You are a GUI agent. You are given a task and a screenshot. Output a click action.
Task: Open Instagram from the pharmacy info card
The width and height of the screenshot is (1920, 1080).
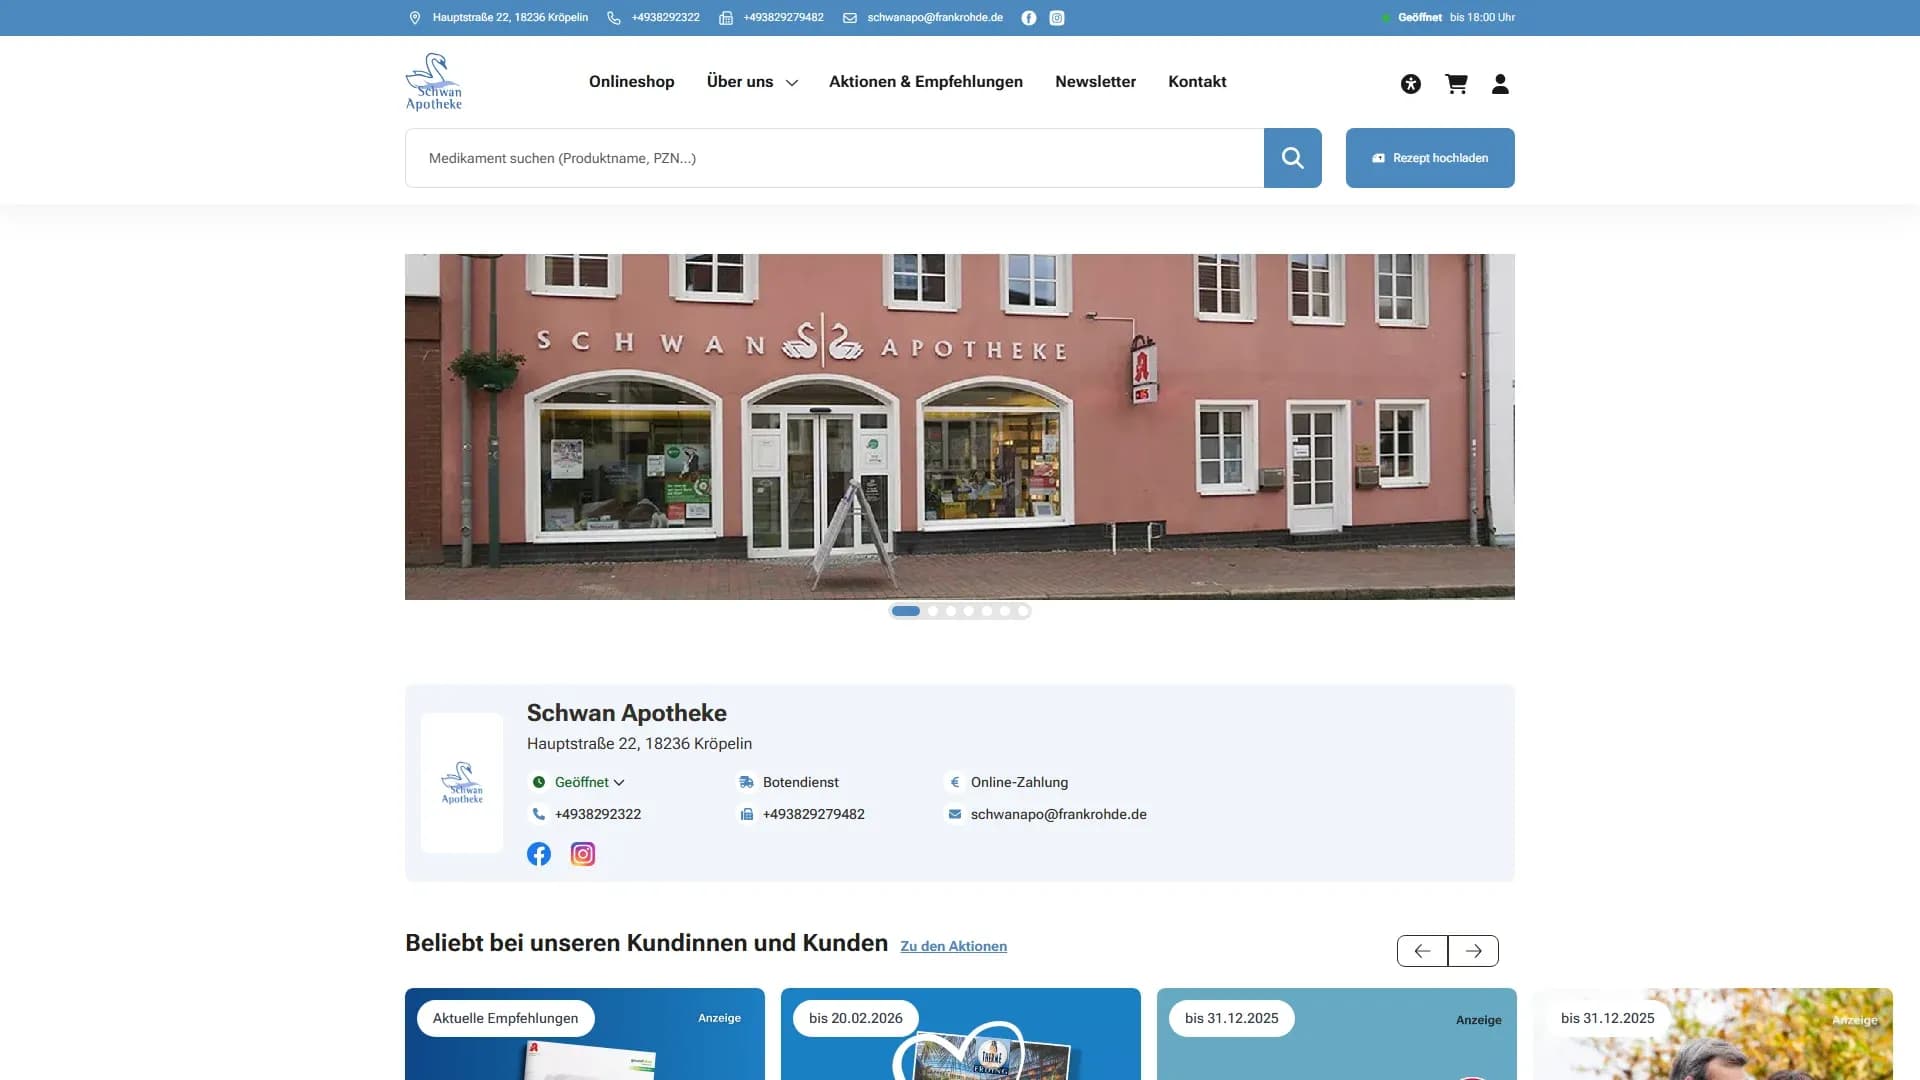coord(582,853)
